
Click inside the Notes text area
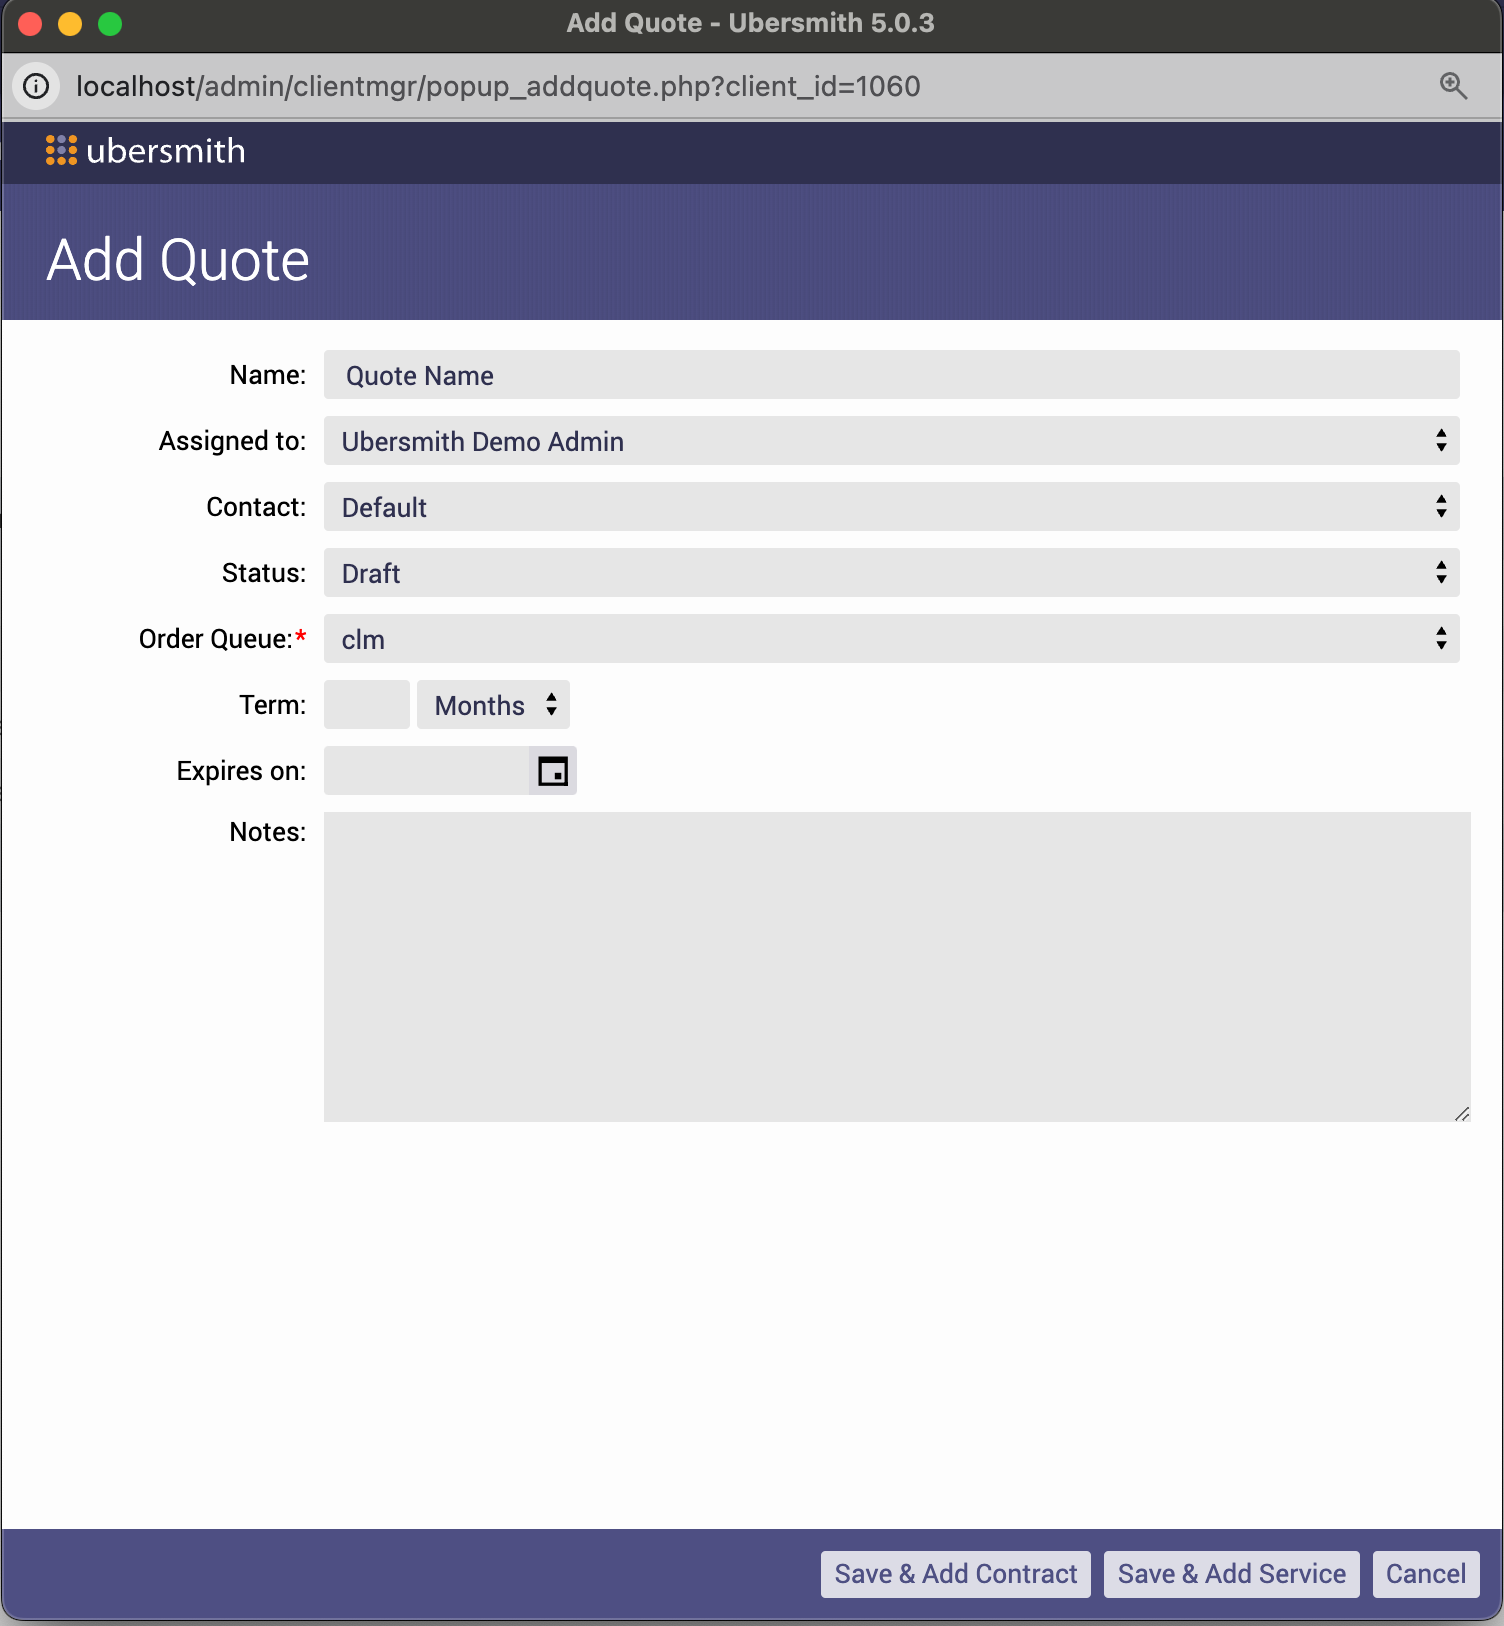coord(896,966)
